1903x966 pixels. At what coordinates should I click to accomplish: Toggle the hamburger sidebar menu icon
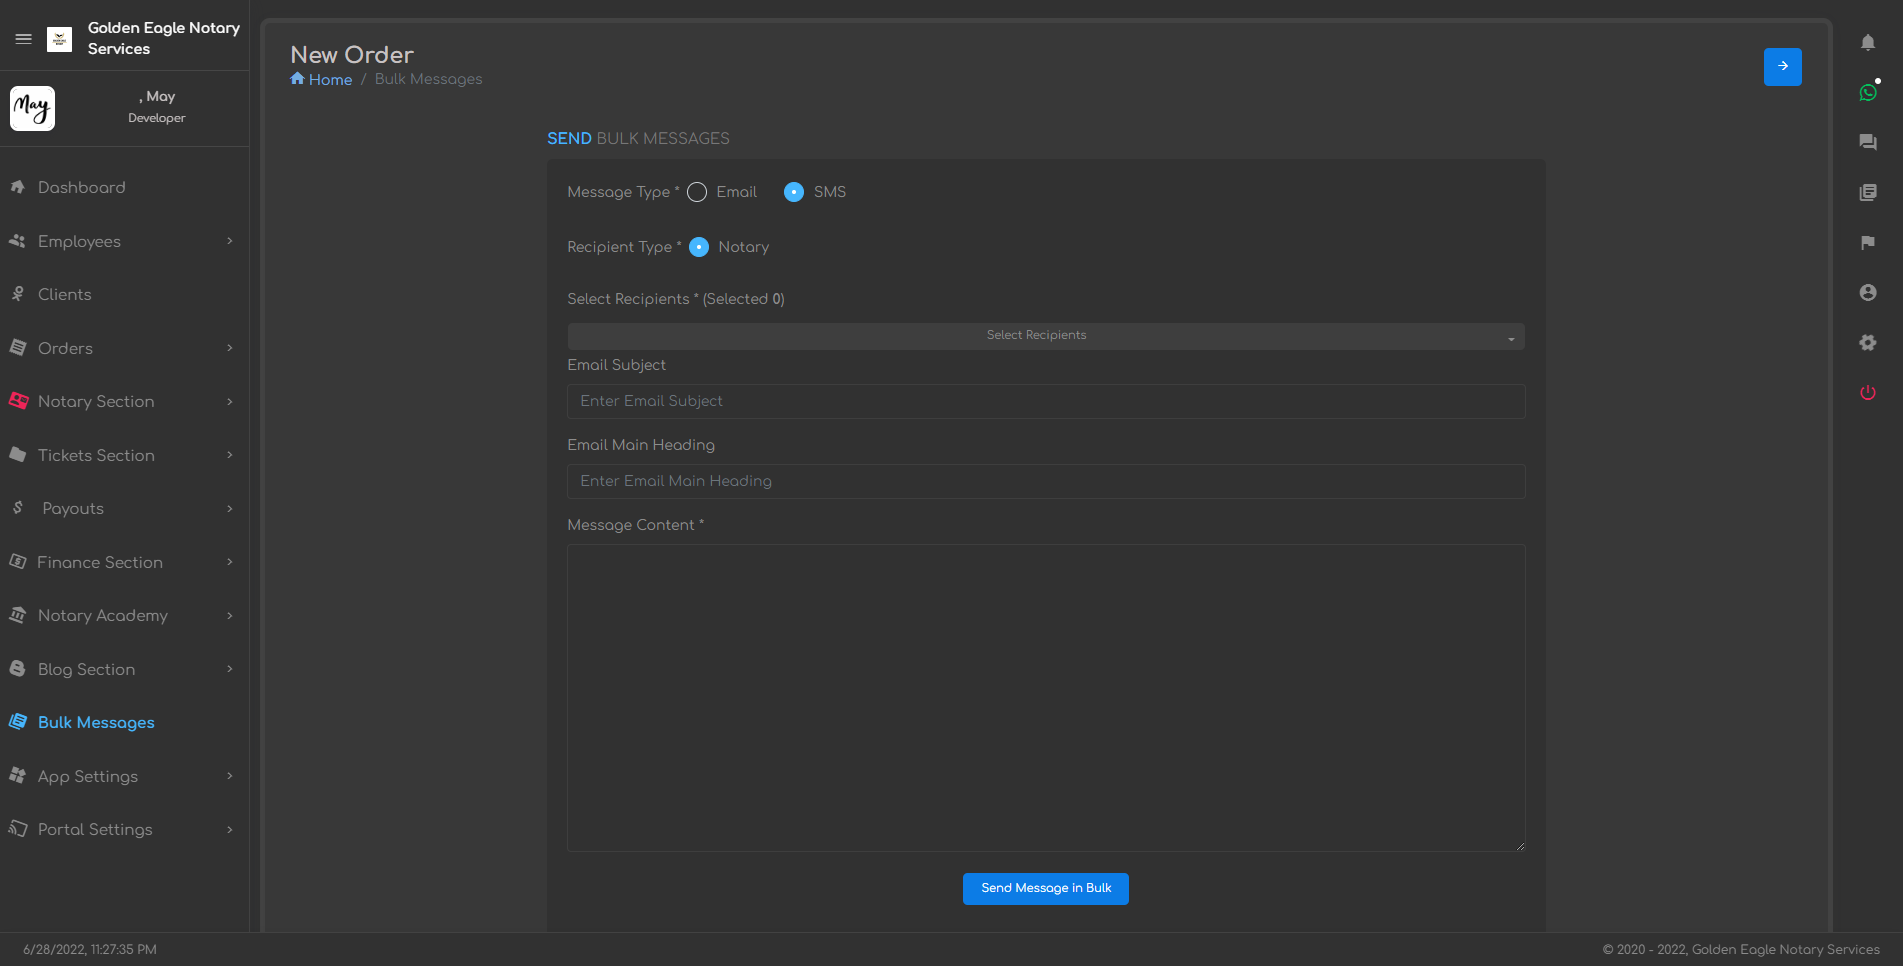point(24,39)
